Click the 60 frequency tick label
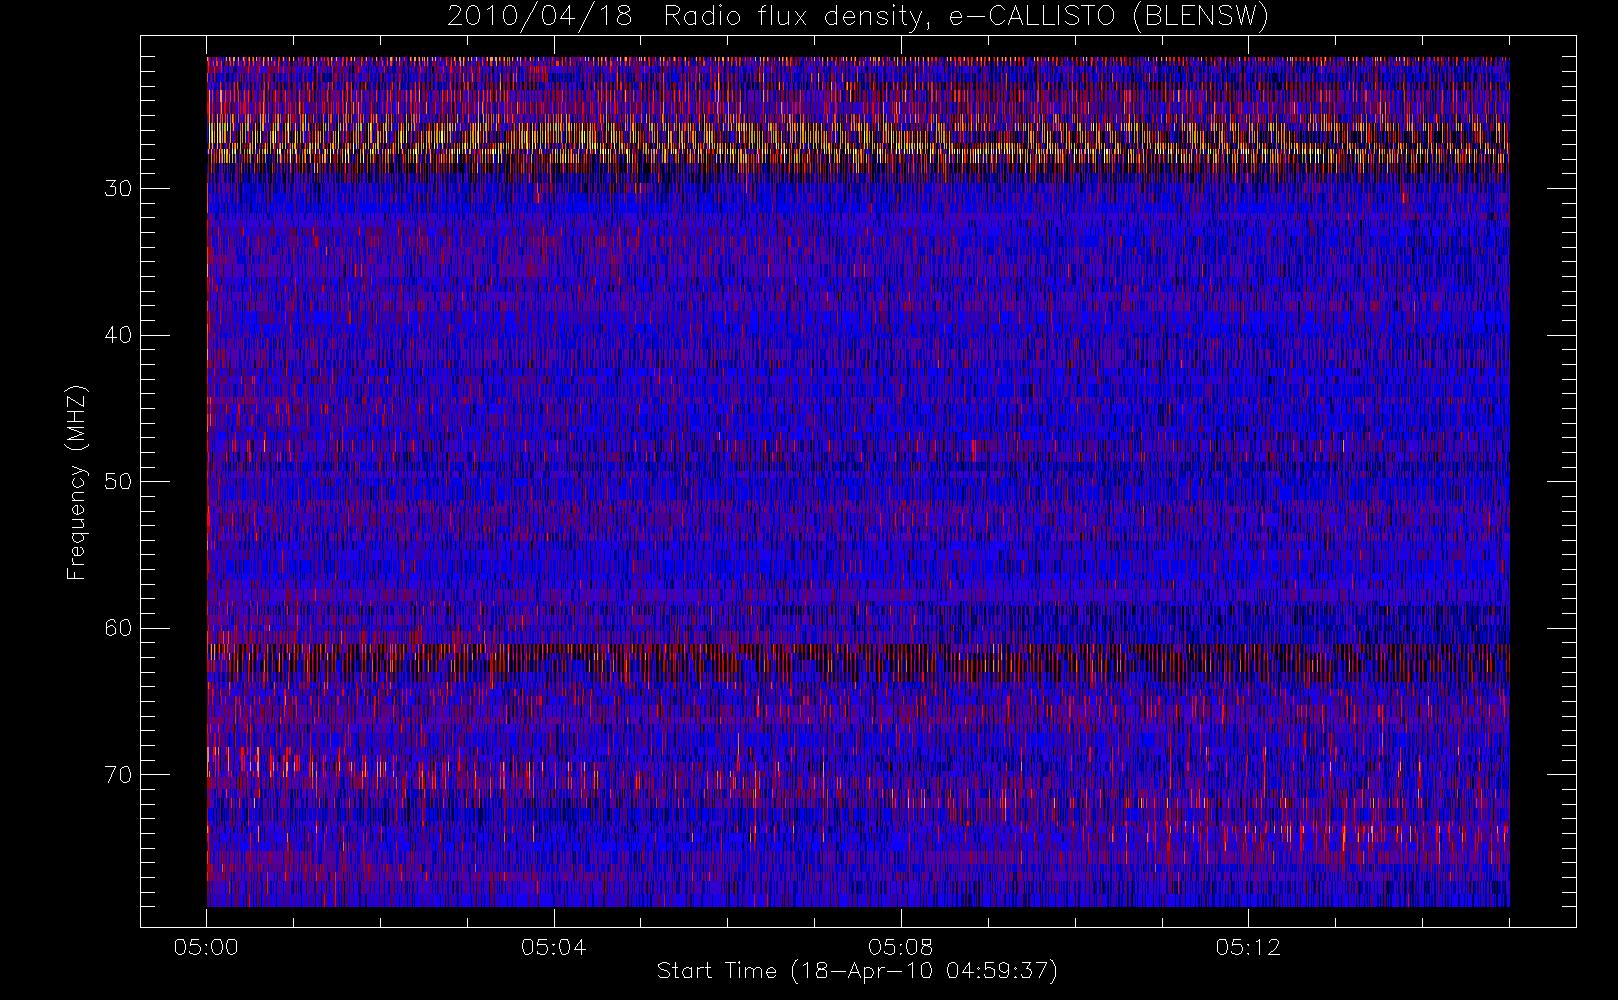This screenshot has height=1000, width=1618. click(x=118, y=628)
